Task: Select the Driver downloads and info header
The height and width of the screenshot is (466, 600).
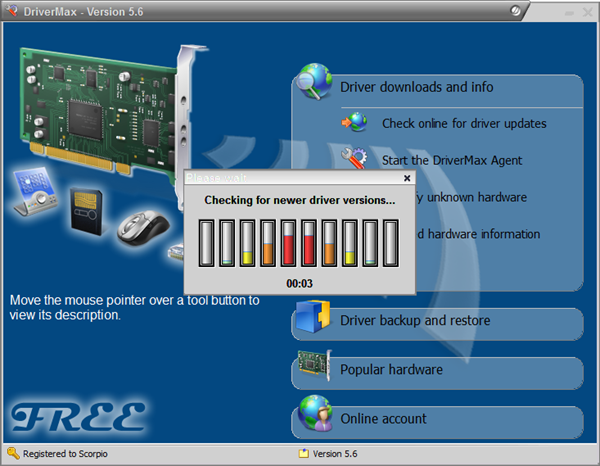Action: click(417, 87)
